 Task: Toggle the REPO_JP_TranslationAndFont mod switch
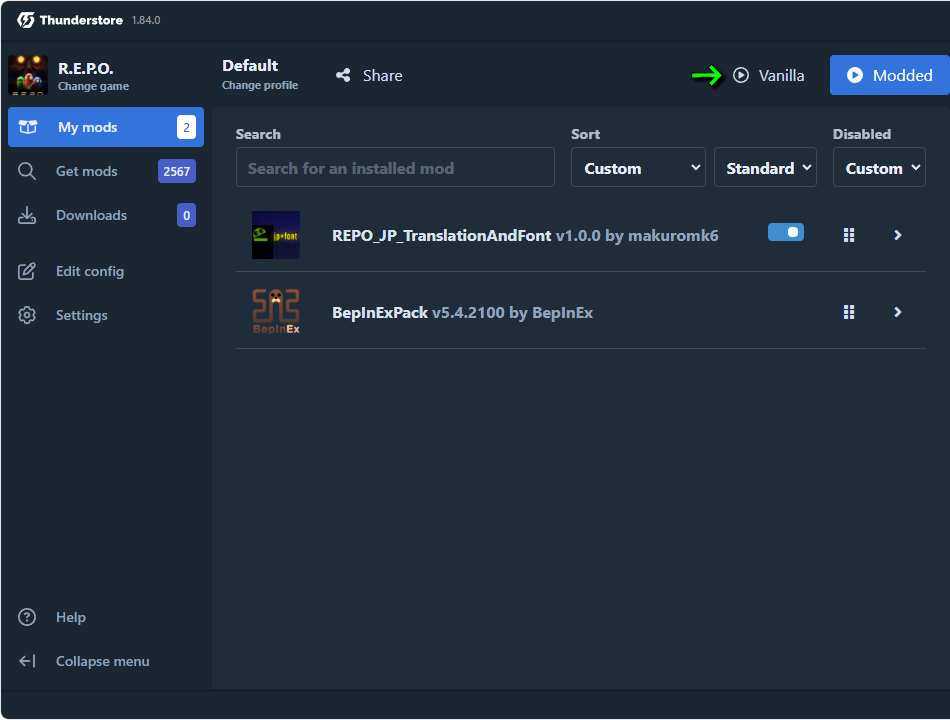click(x=786, y=232)
